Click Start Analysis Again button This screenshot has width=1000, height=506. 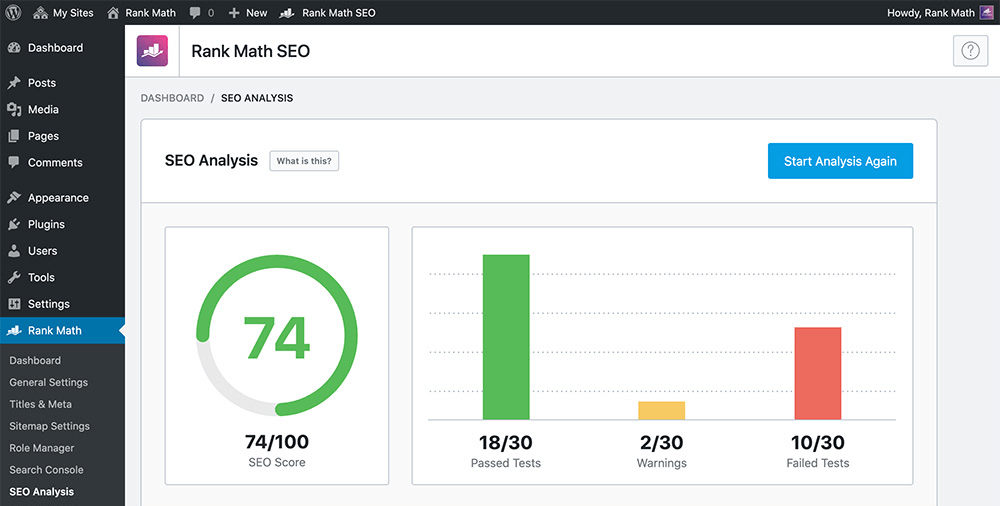(x=840, y=161)
